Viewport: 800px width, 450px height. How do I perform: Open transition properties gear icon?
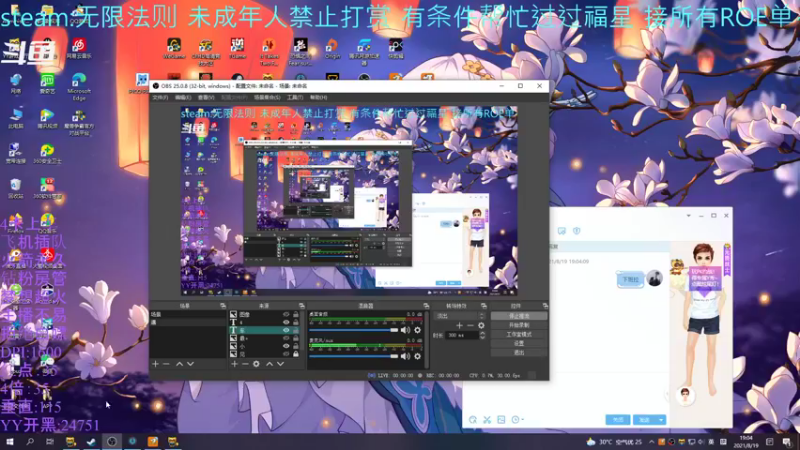point(481,325)
